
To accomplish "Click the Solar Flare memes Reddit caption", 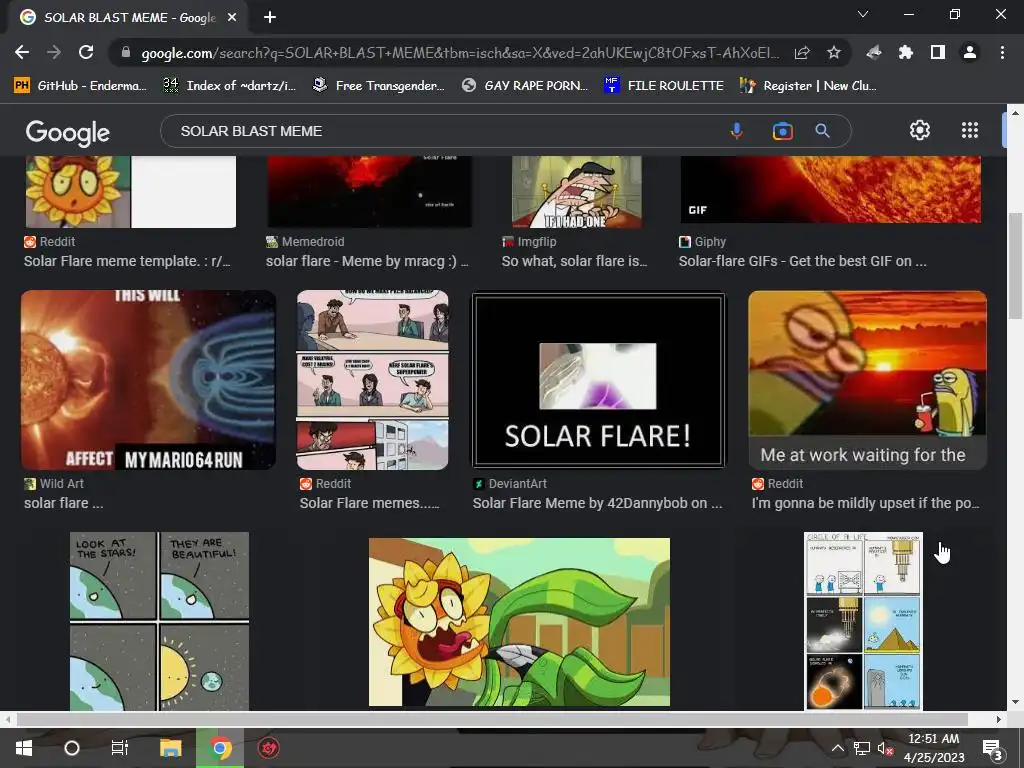I will click(369, 503).
